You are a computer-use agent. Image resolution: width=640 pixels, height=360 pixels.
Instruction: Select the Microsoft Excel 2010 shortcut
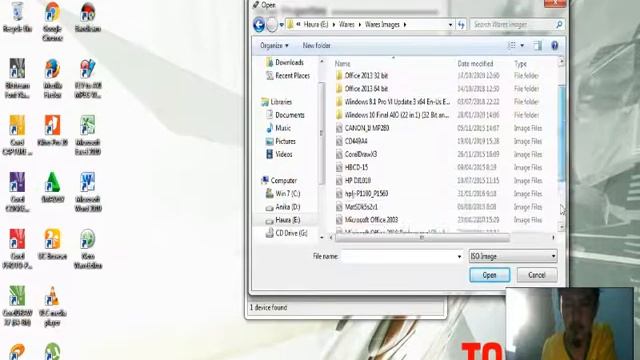point(87,135)
